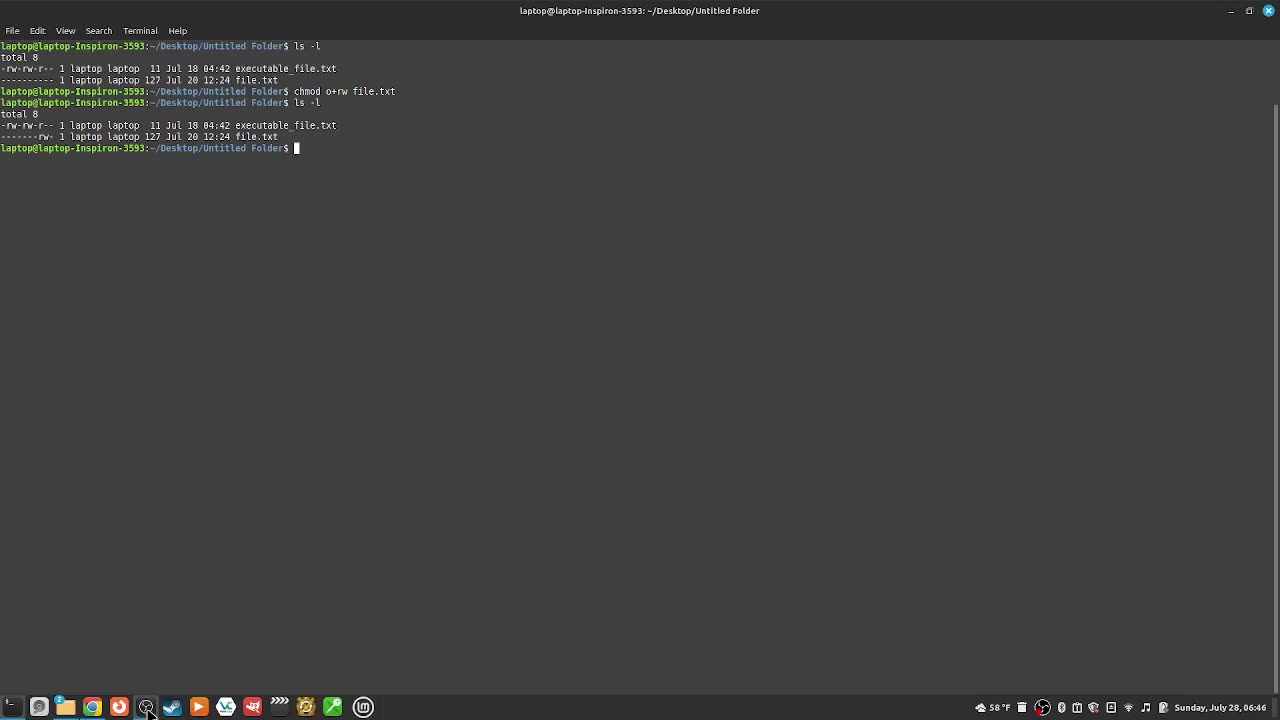Launch Steam from the taskbar
This screenshot has width=1280, height=720.
pyautogui.click(x=172, y=707)
